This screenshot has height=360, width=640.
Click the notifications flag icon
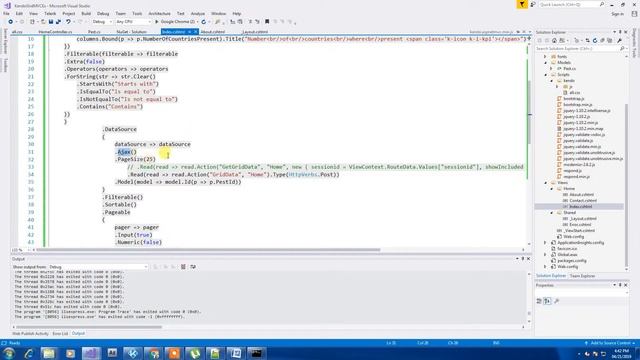click(522, 4)
